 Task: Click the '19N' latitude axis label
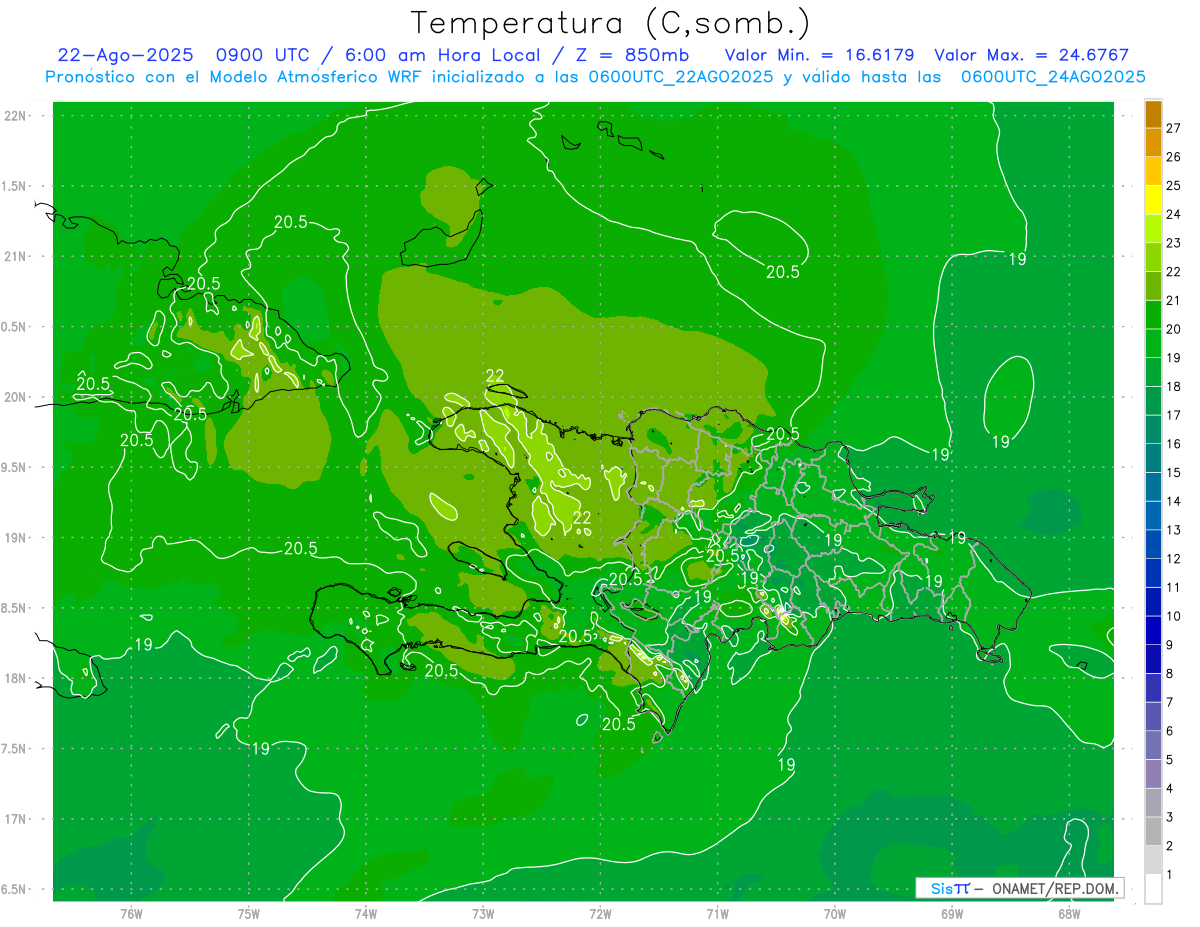(16, 538)
